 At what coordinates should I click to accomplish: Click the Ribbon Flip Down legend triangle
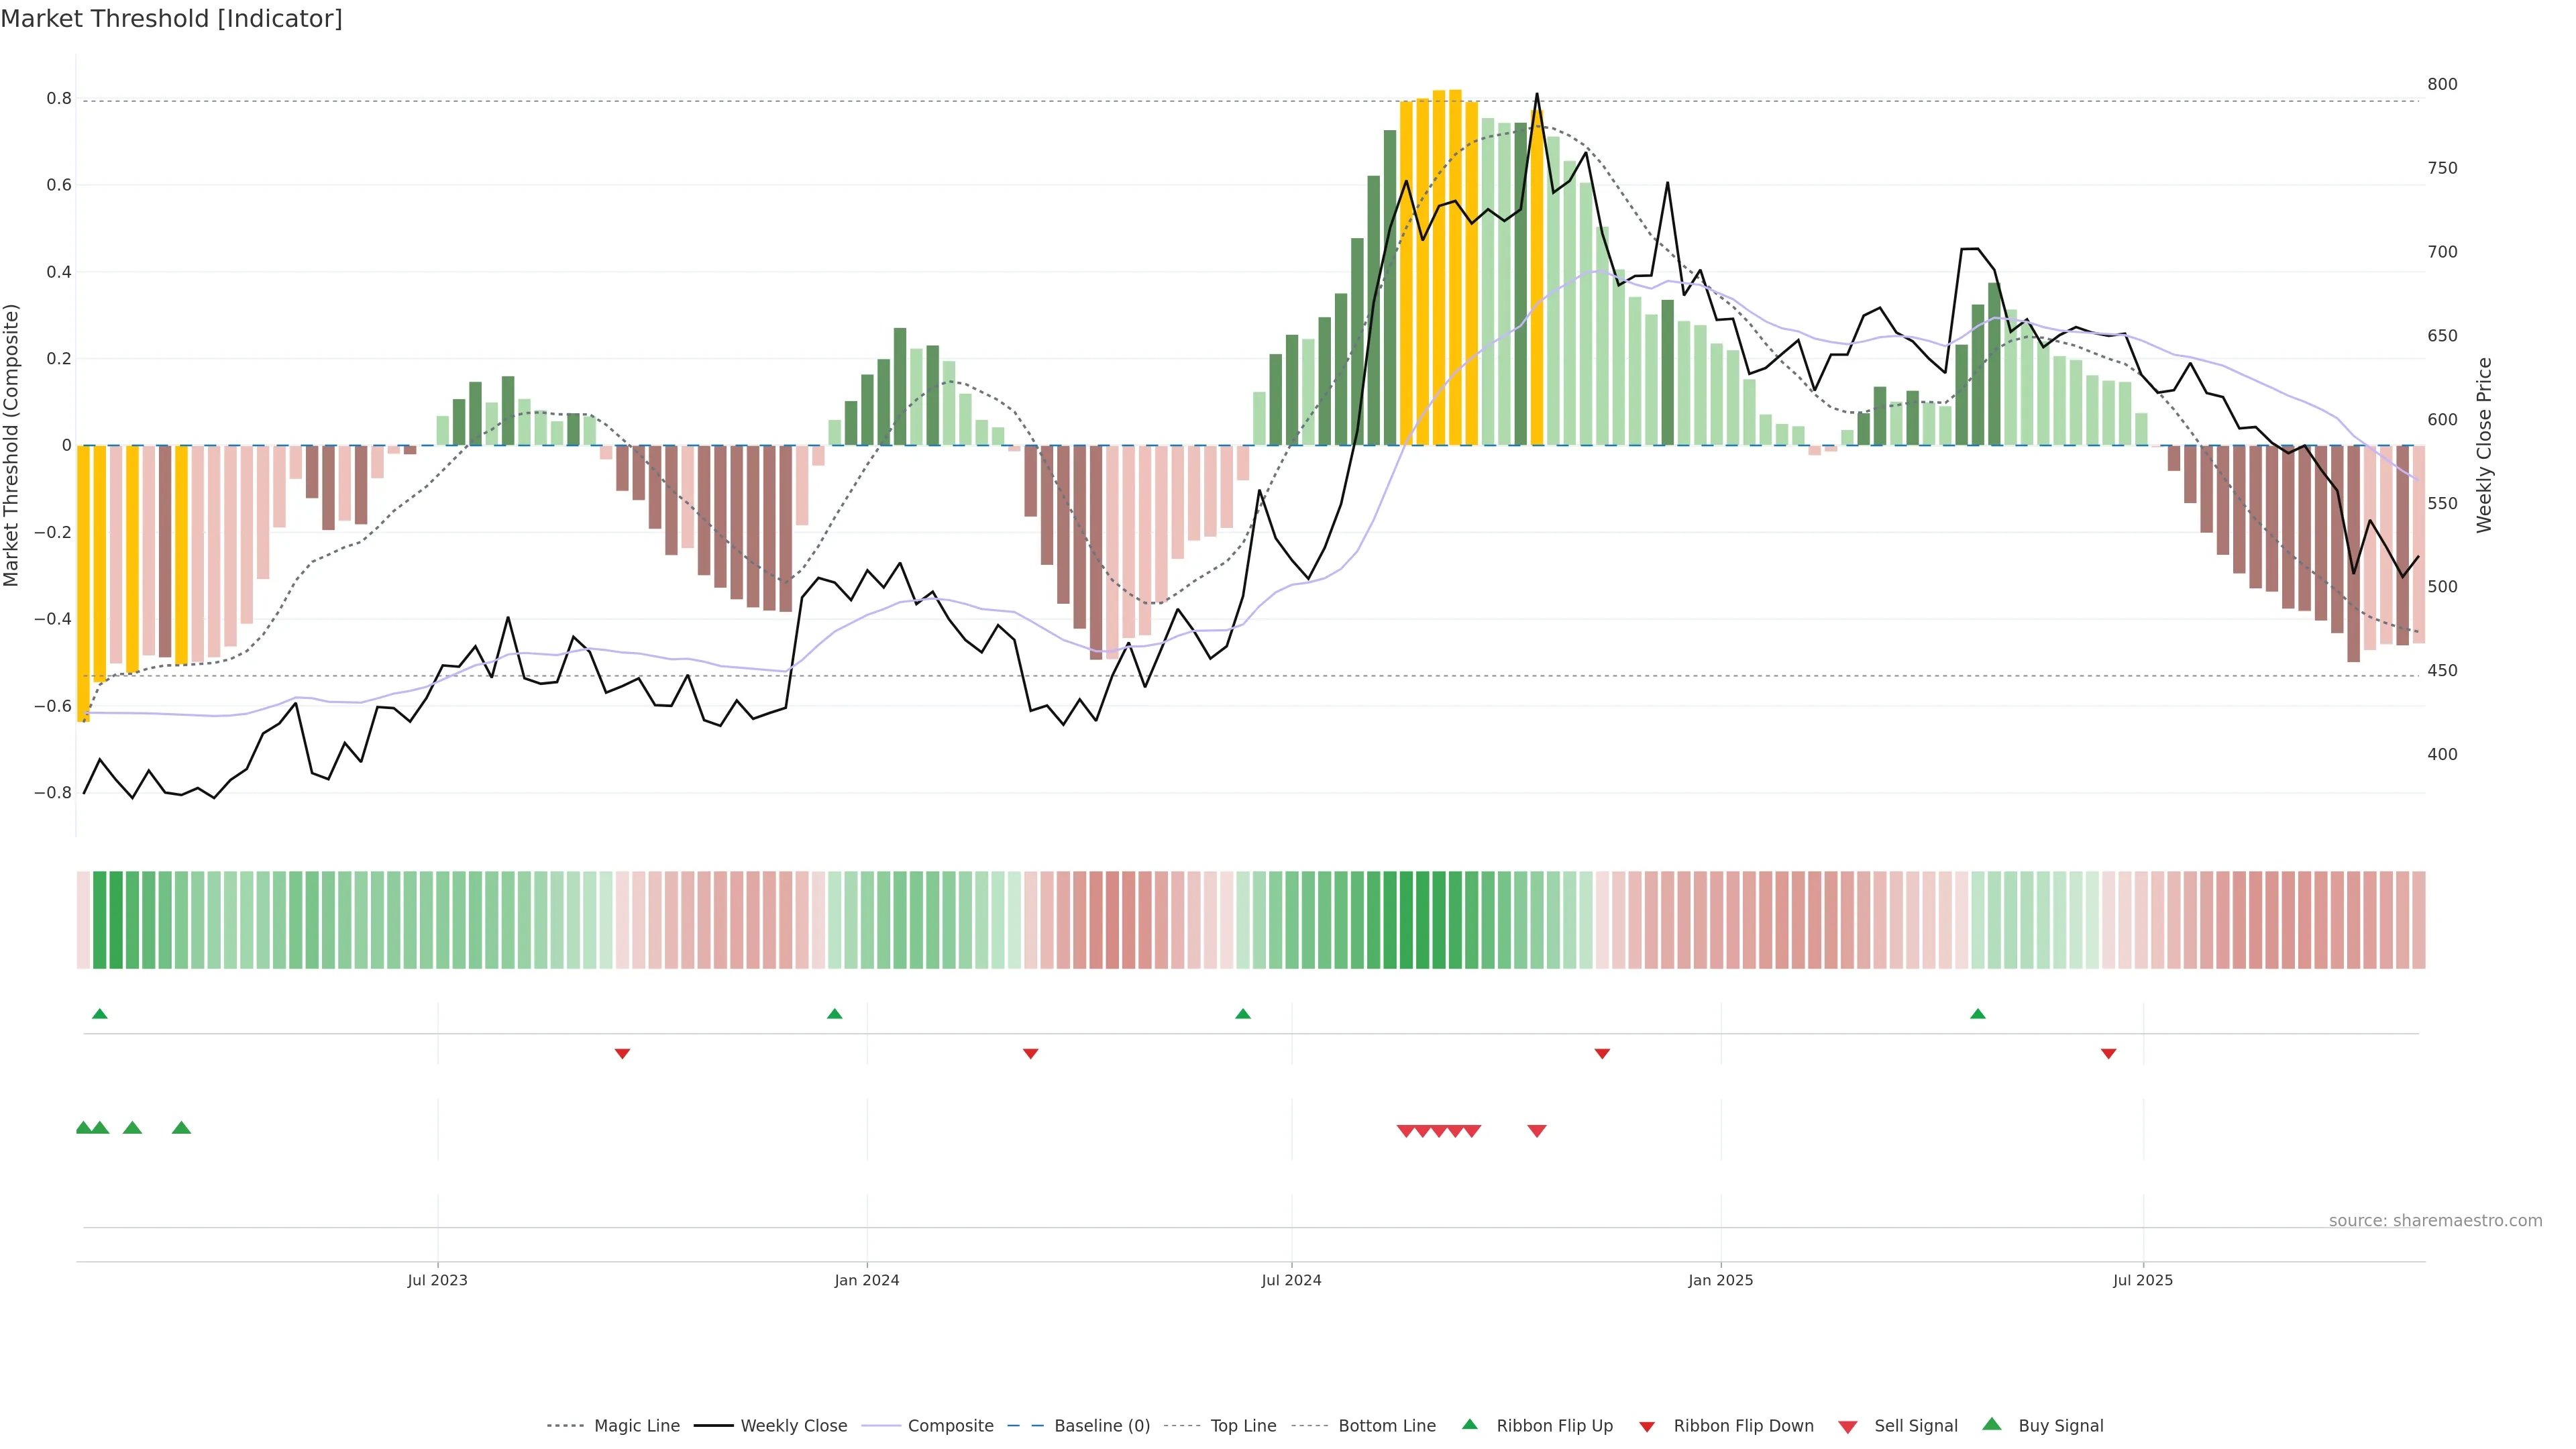click(1646, 1427)
